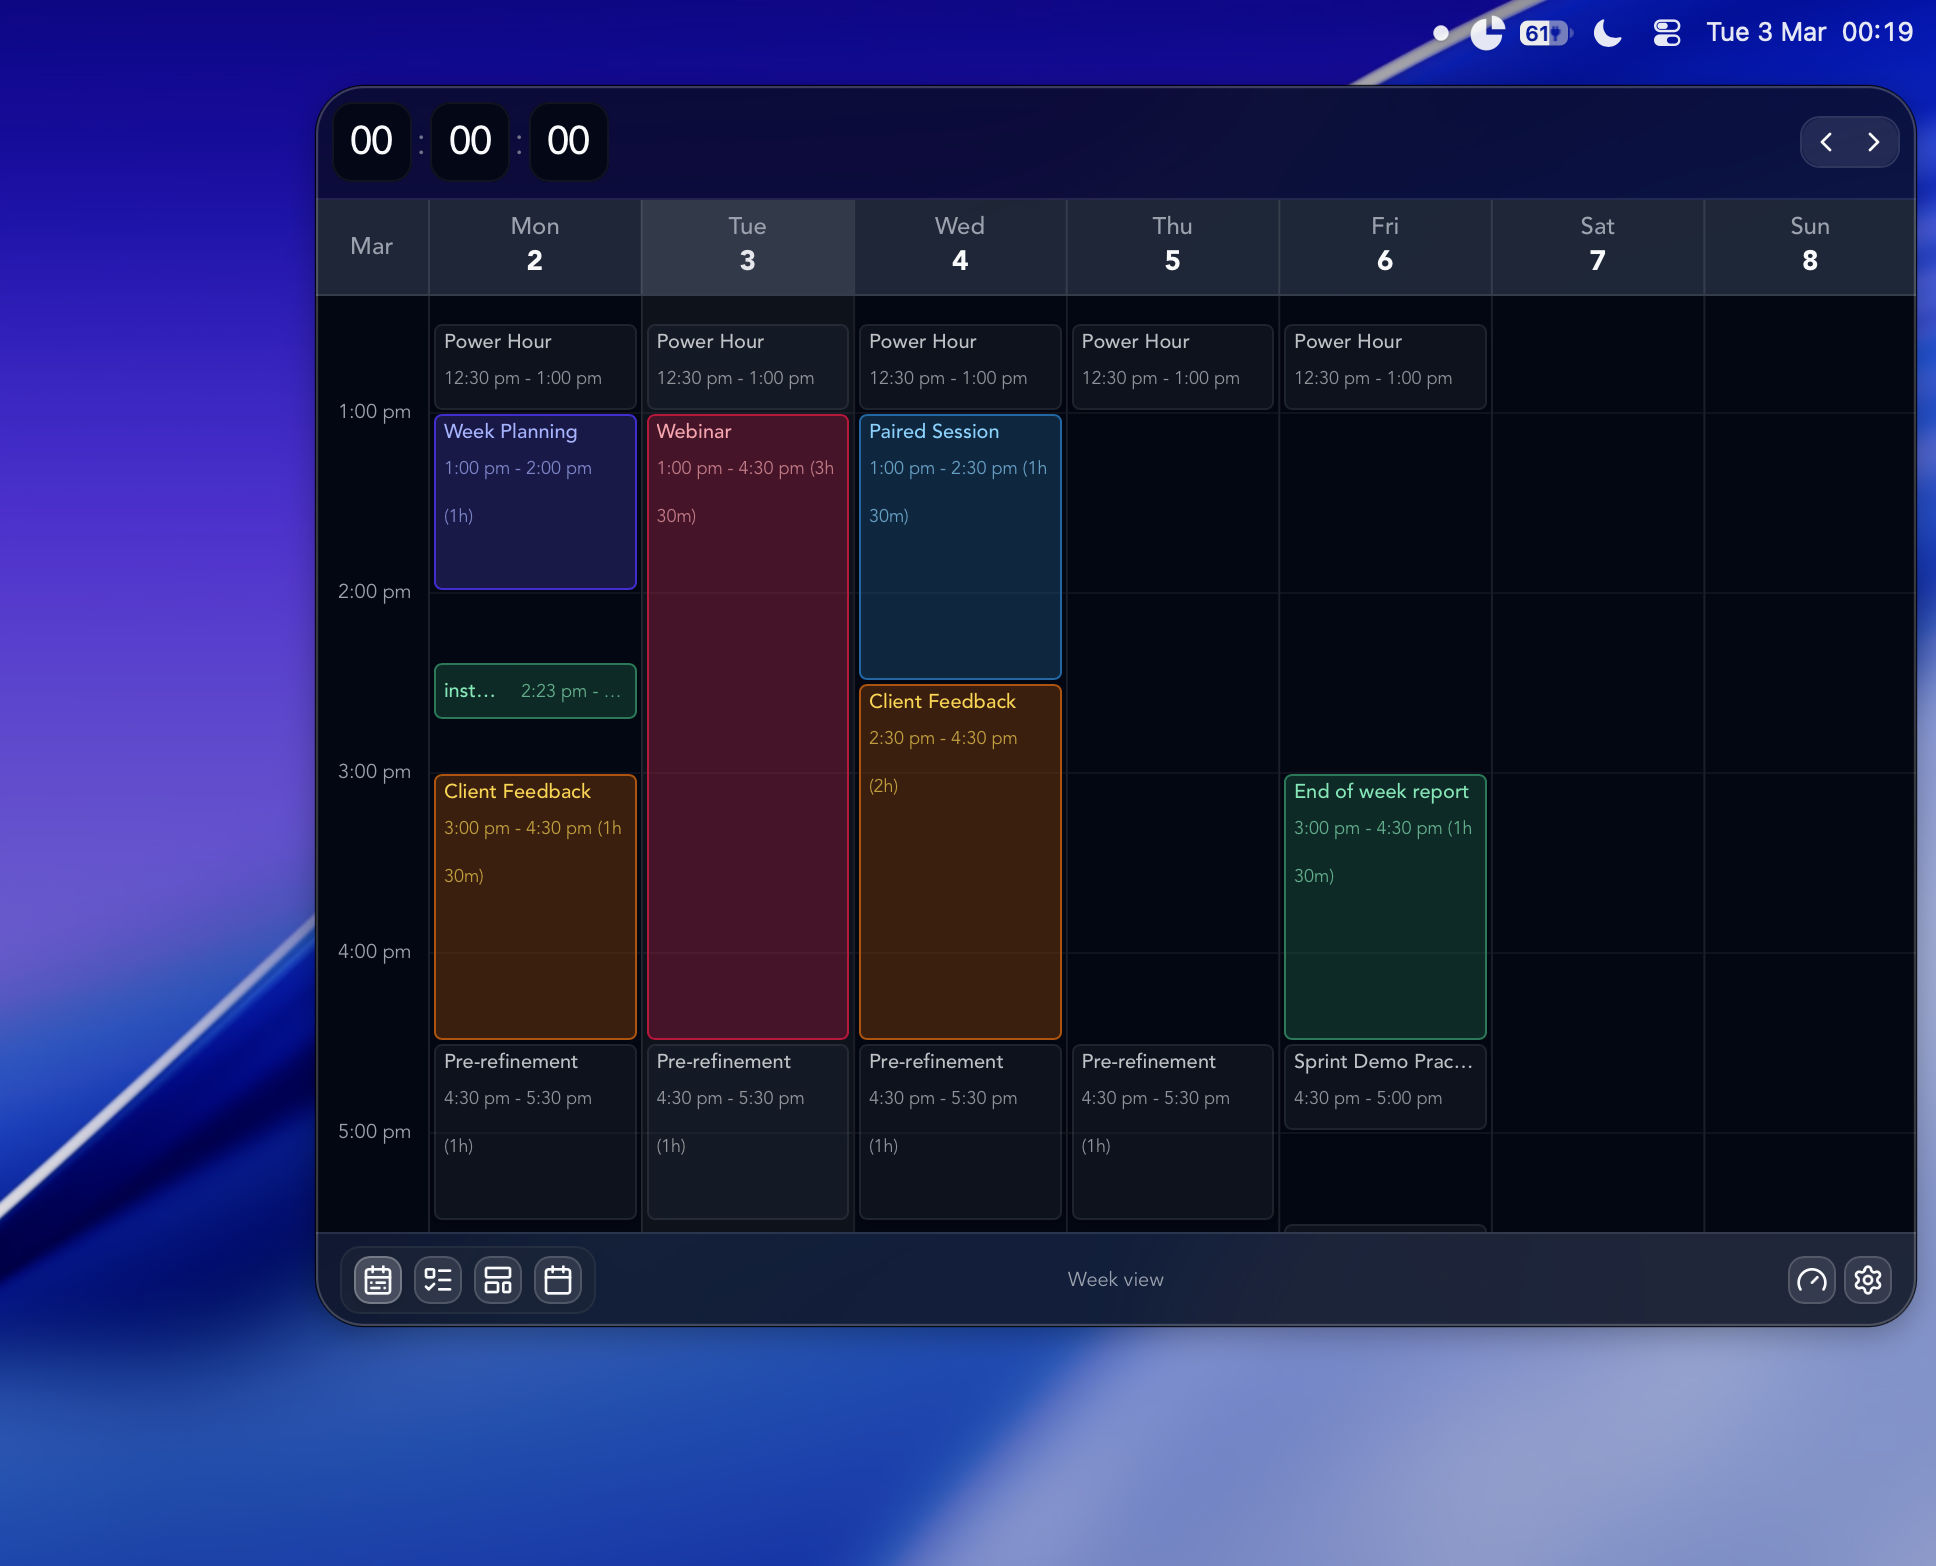Viewport: 1936px width, 1566px height.
Task: Switch to the task checklist view
Action: (x=438, y=1280)
